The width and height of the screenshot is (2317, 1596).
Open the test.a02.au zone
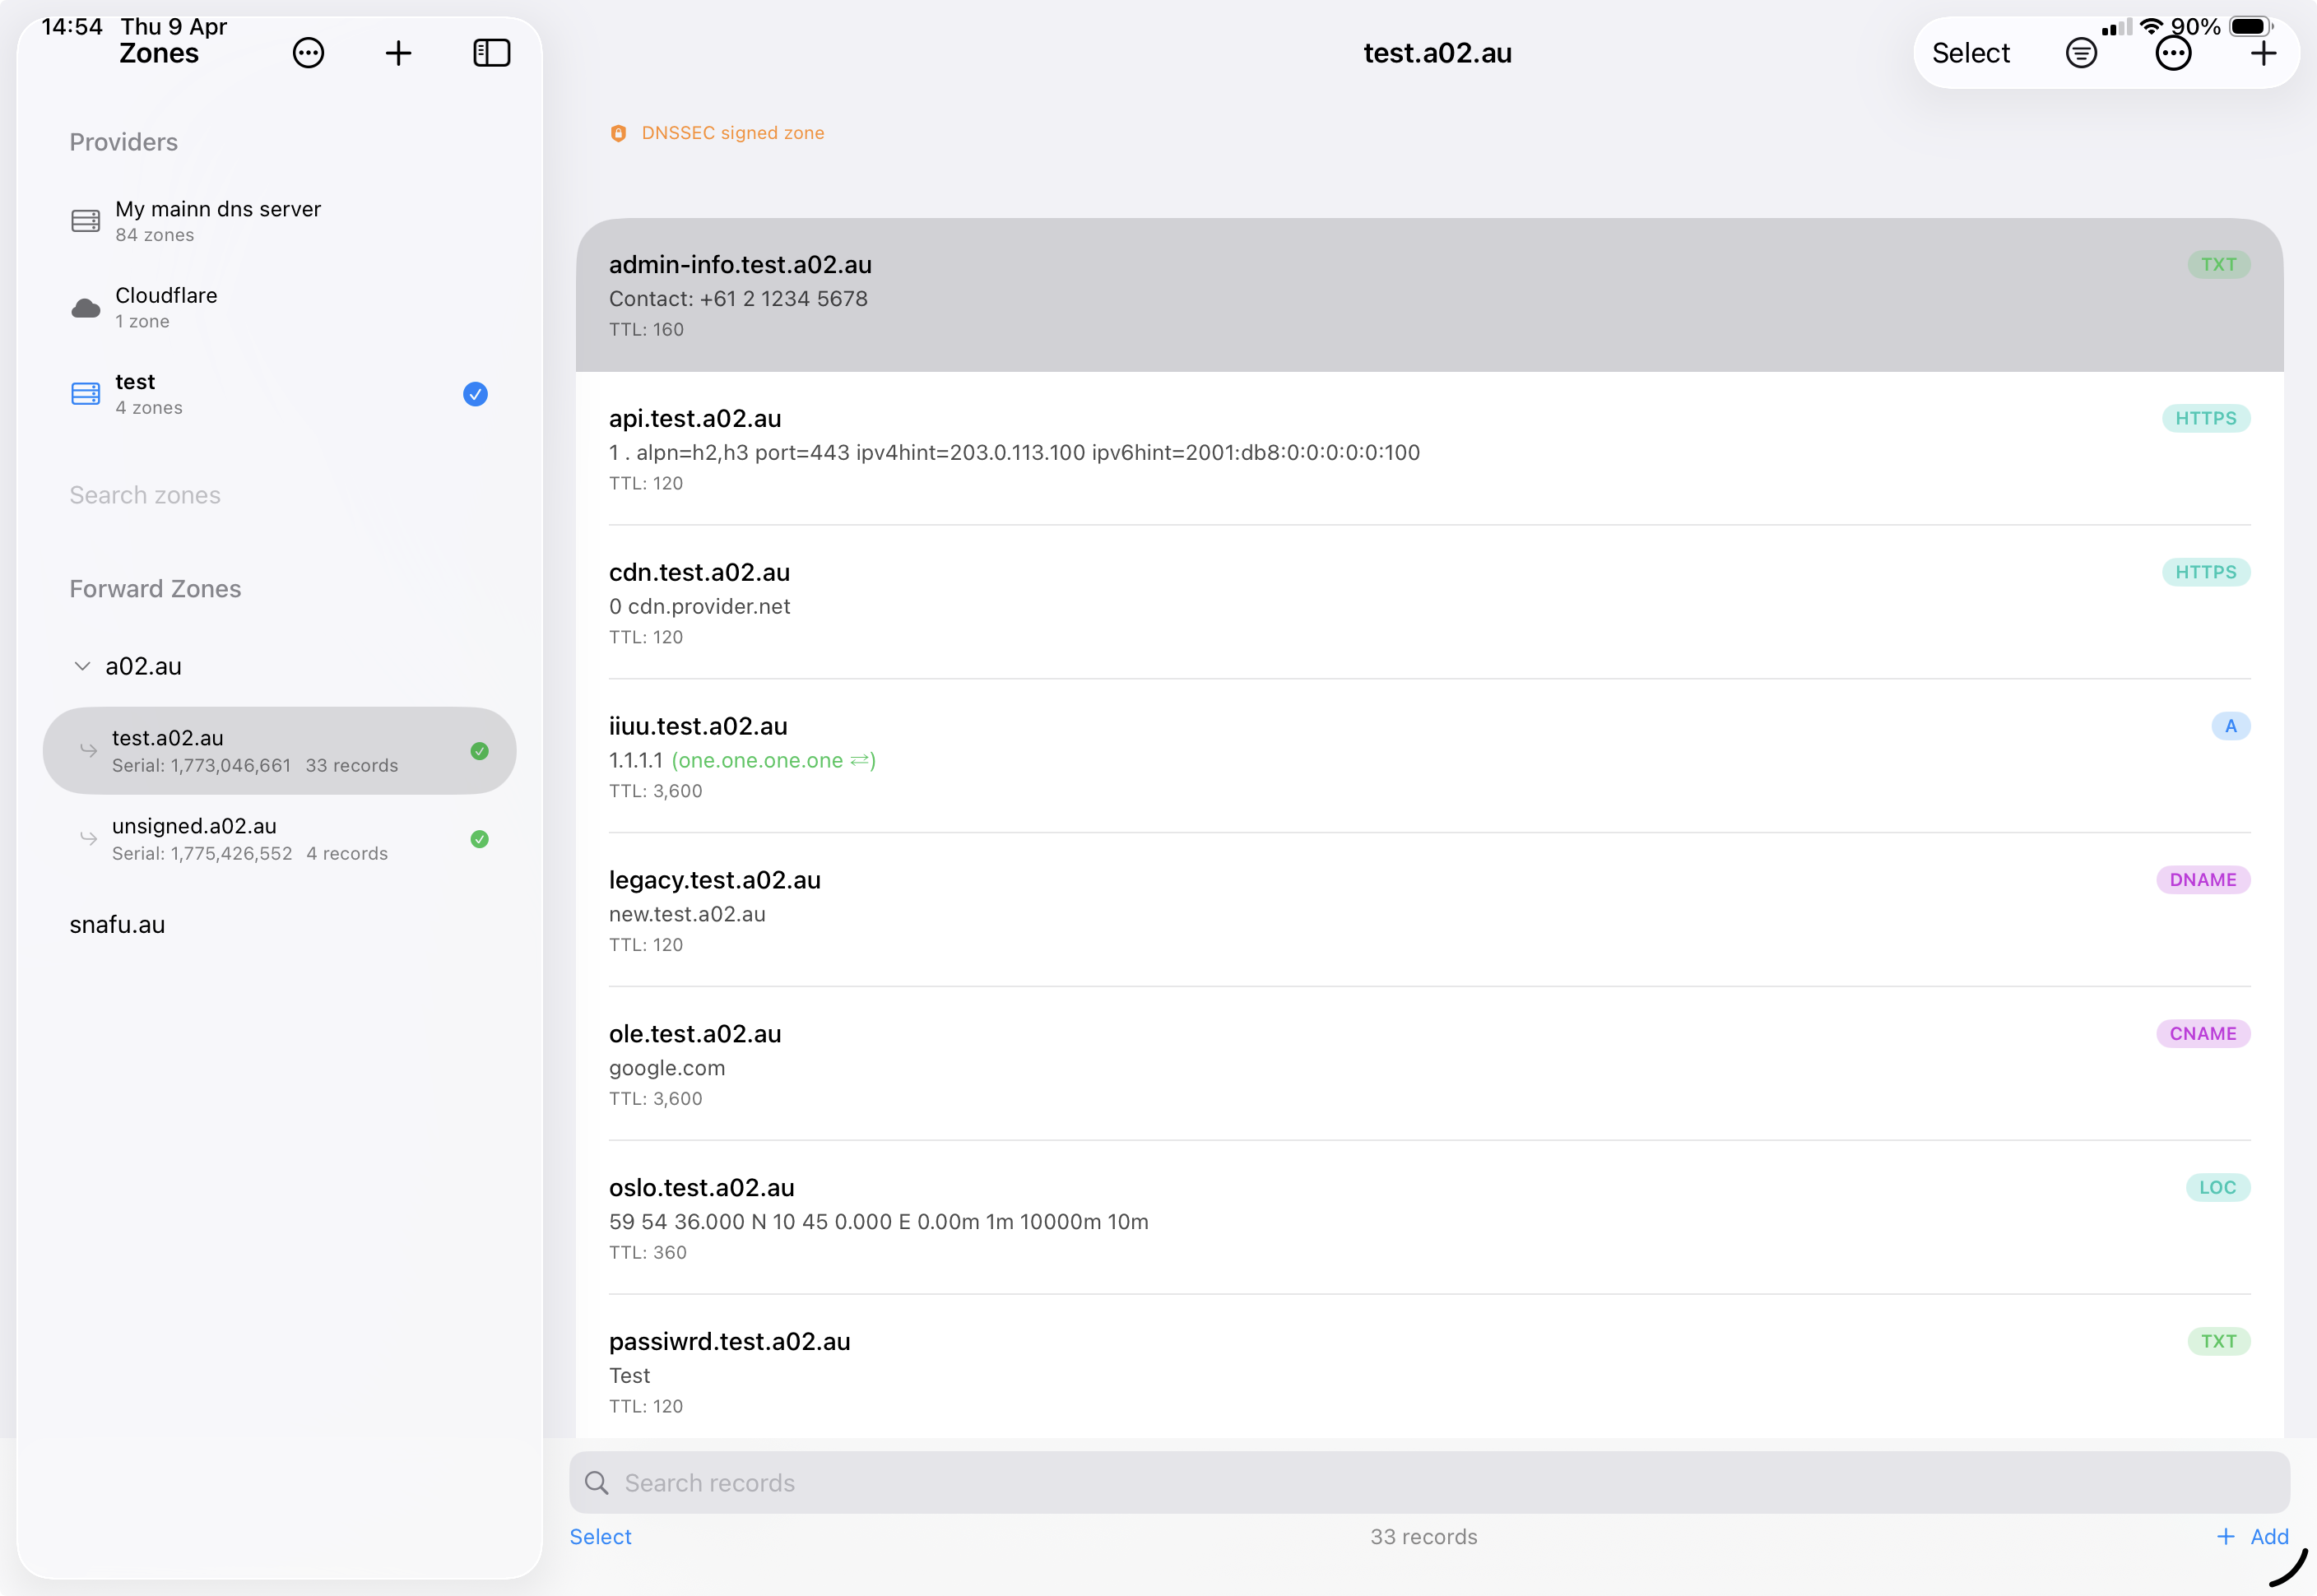point(279,751)
